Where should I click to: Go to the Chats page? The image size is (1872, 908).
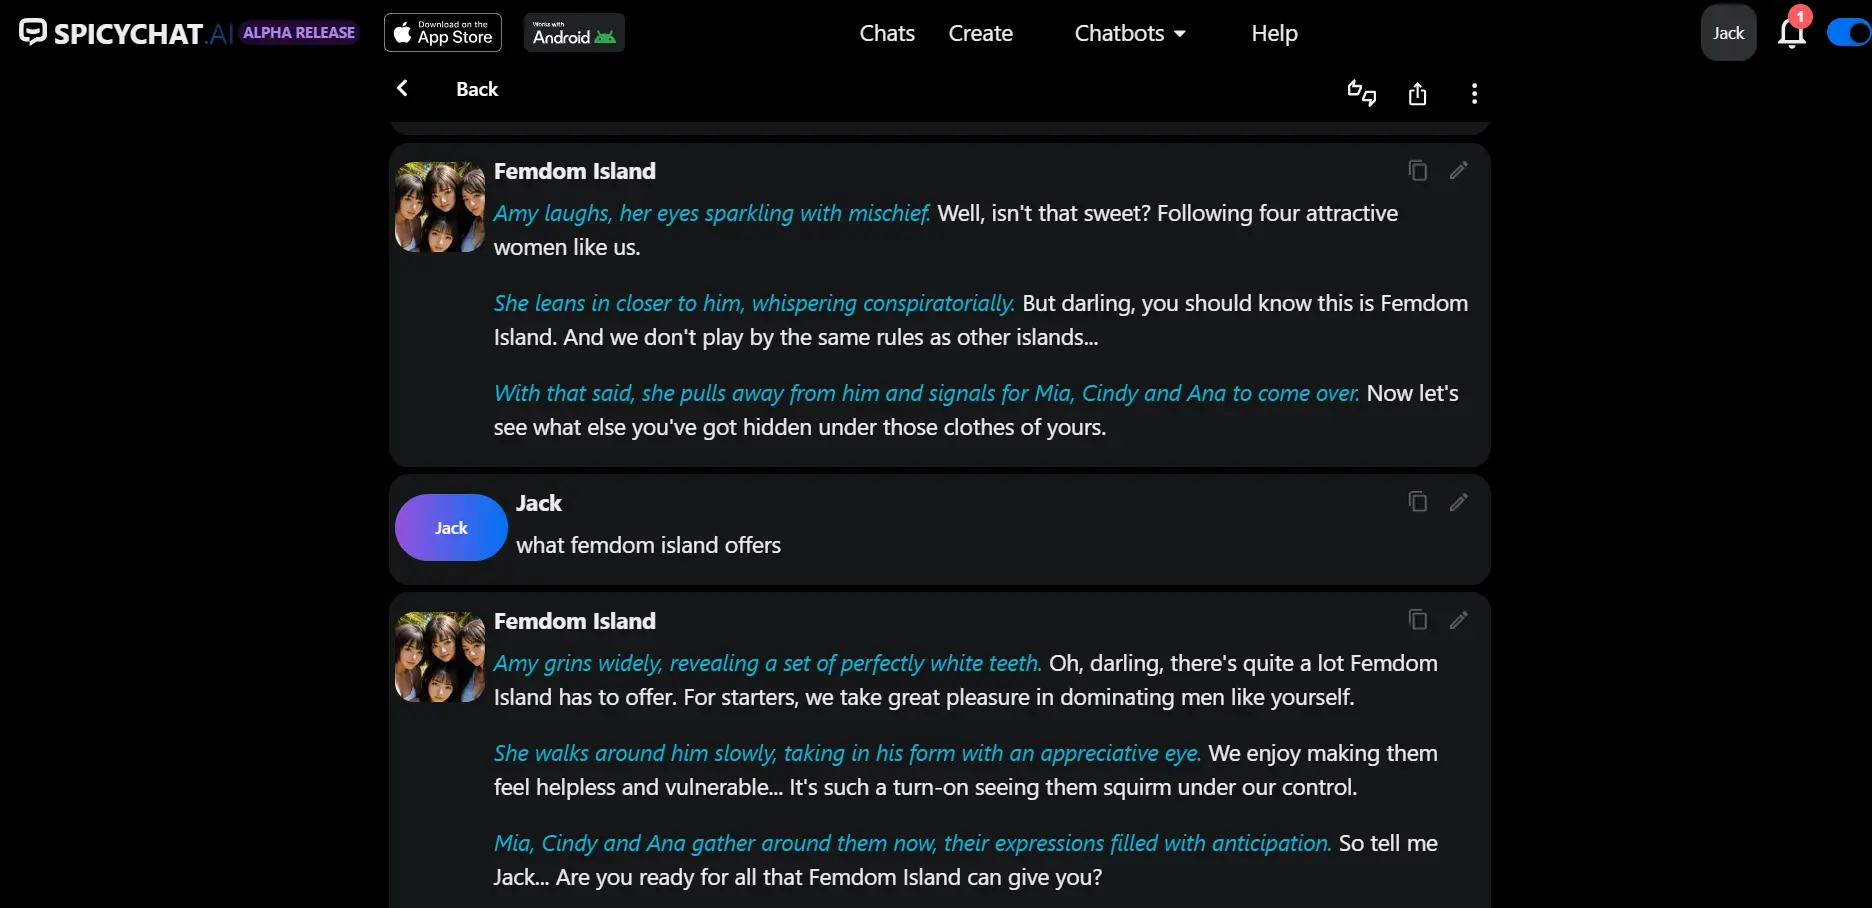click(887, 33)
